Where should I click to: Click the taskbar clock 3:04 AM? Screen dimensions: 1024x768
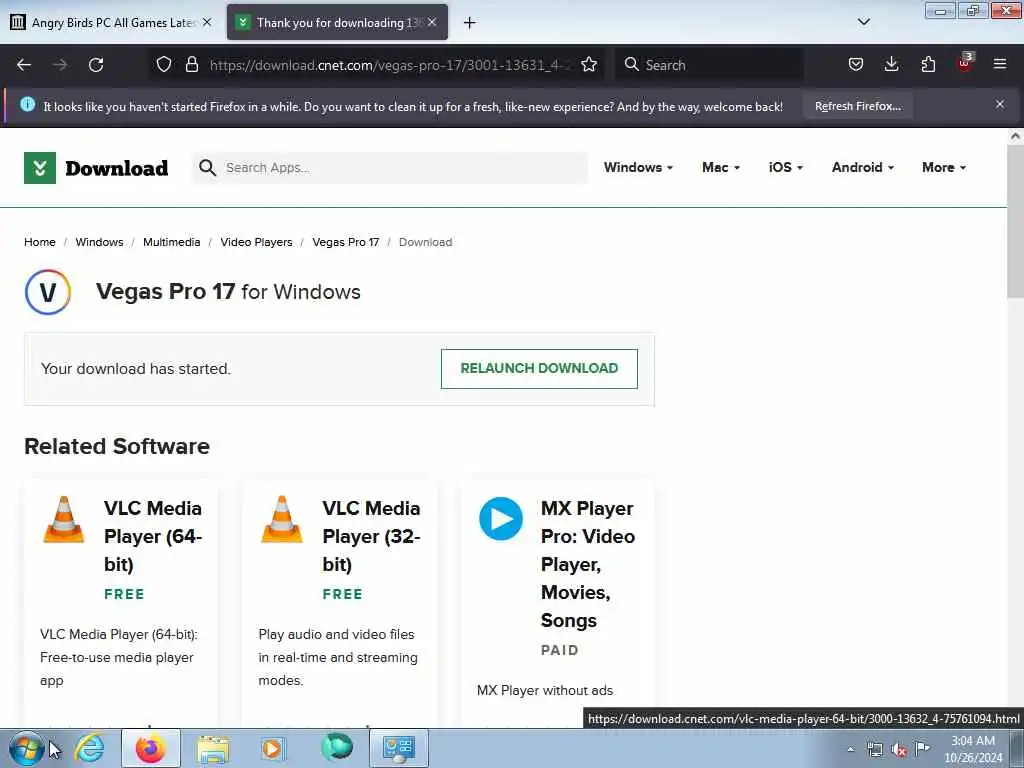point(973,741)
